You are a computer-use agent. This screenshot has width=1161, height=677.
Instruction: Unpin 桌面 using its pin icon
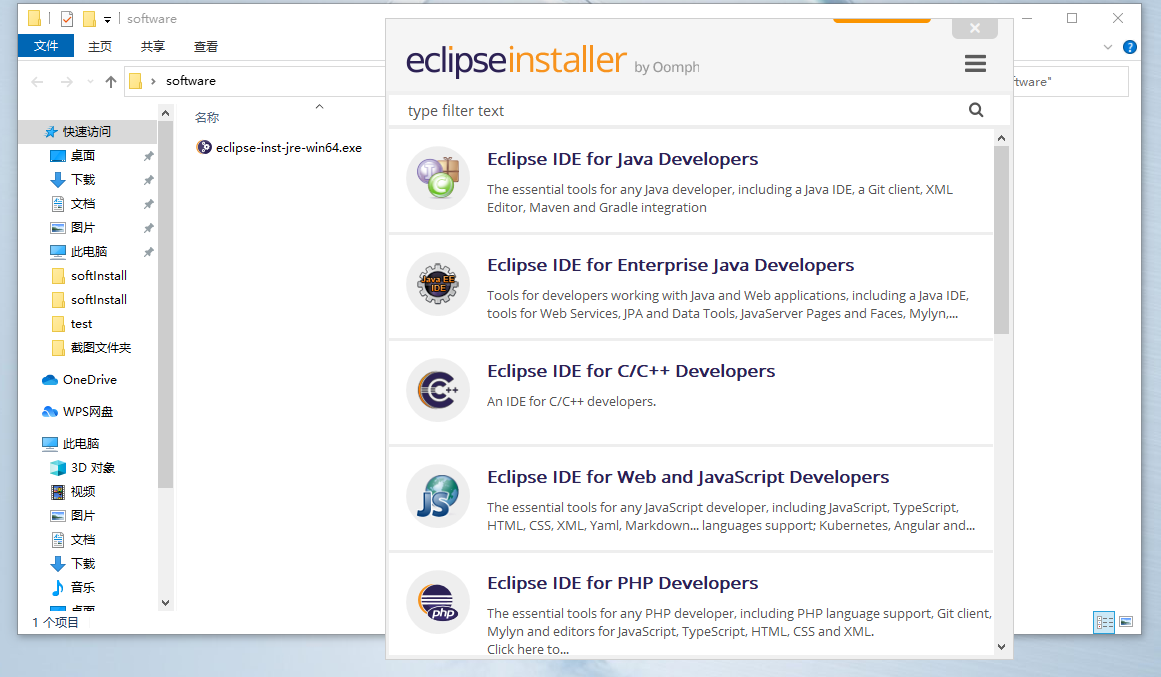point(148,156)
